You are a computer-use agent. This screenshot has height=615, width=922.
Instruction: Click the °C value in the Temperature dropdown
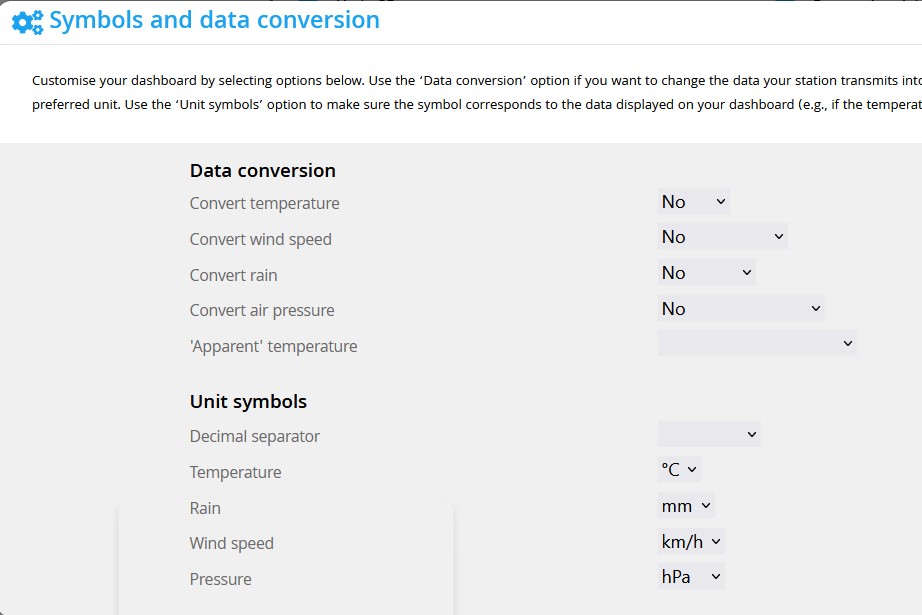tap(672, 468)
